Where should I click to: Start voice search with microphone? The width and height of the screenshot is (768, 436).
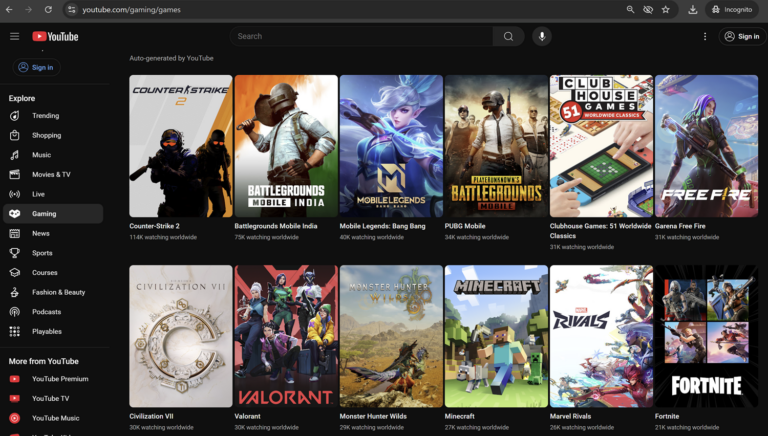pos(542,36)
